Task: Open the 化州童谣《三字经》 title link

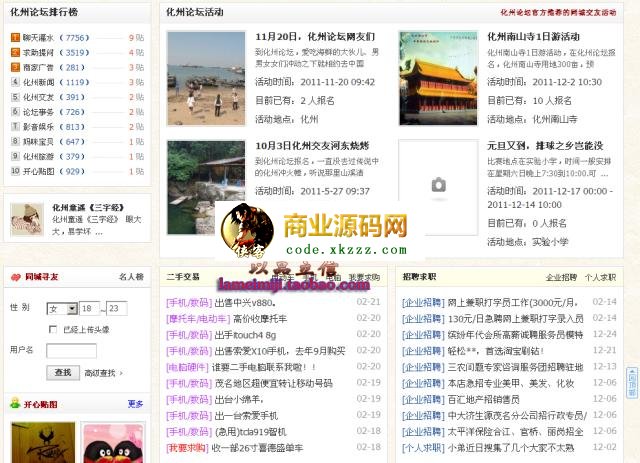Action: (88, 207)
